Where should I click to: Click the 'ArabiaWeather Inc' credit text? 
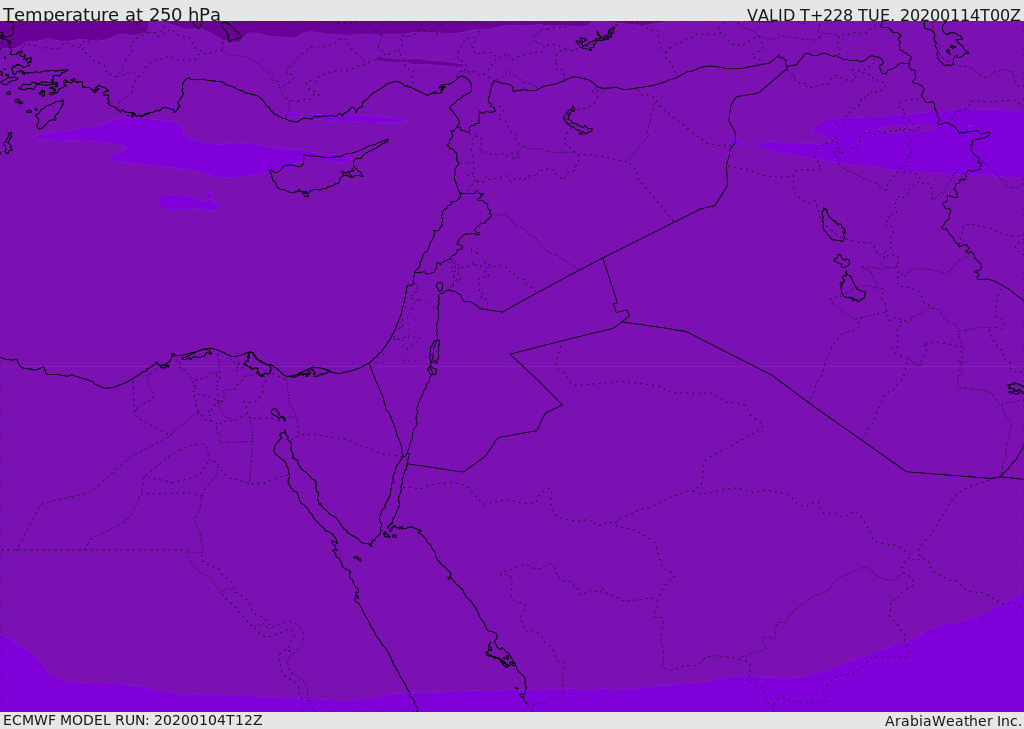coord(953,721)
